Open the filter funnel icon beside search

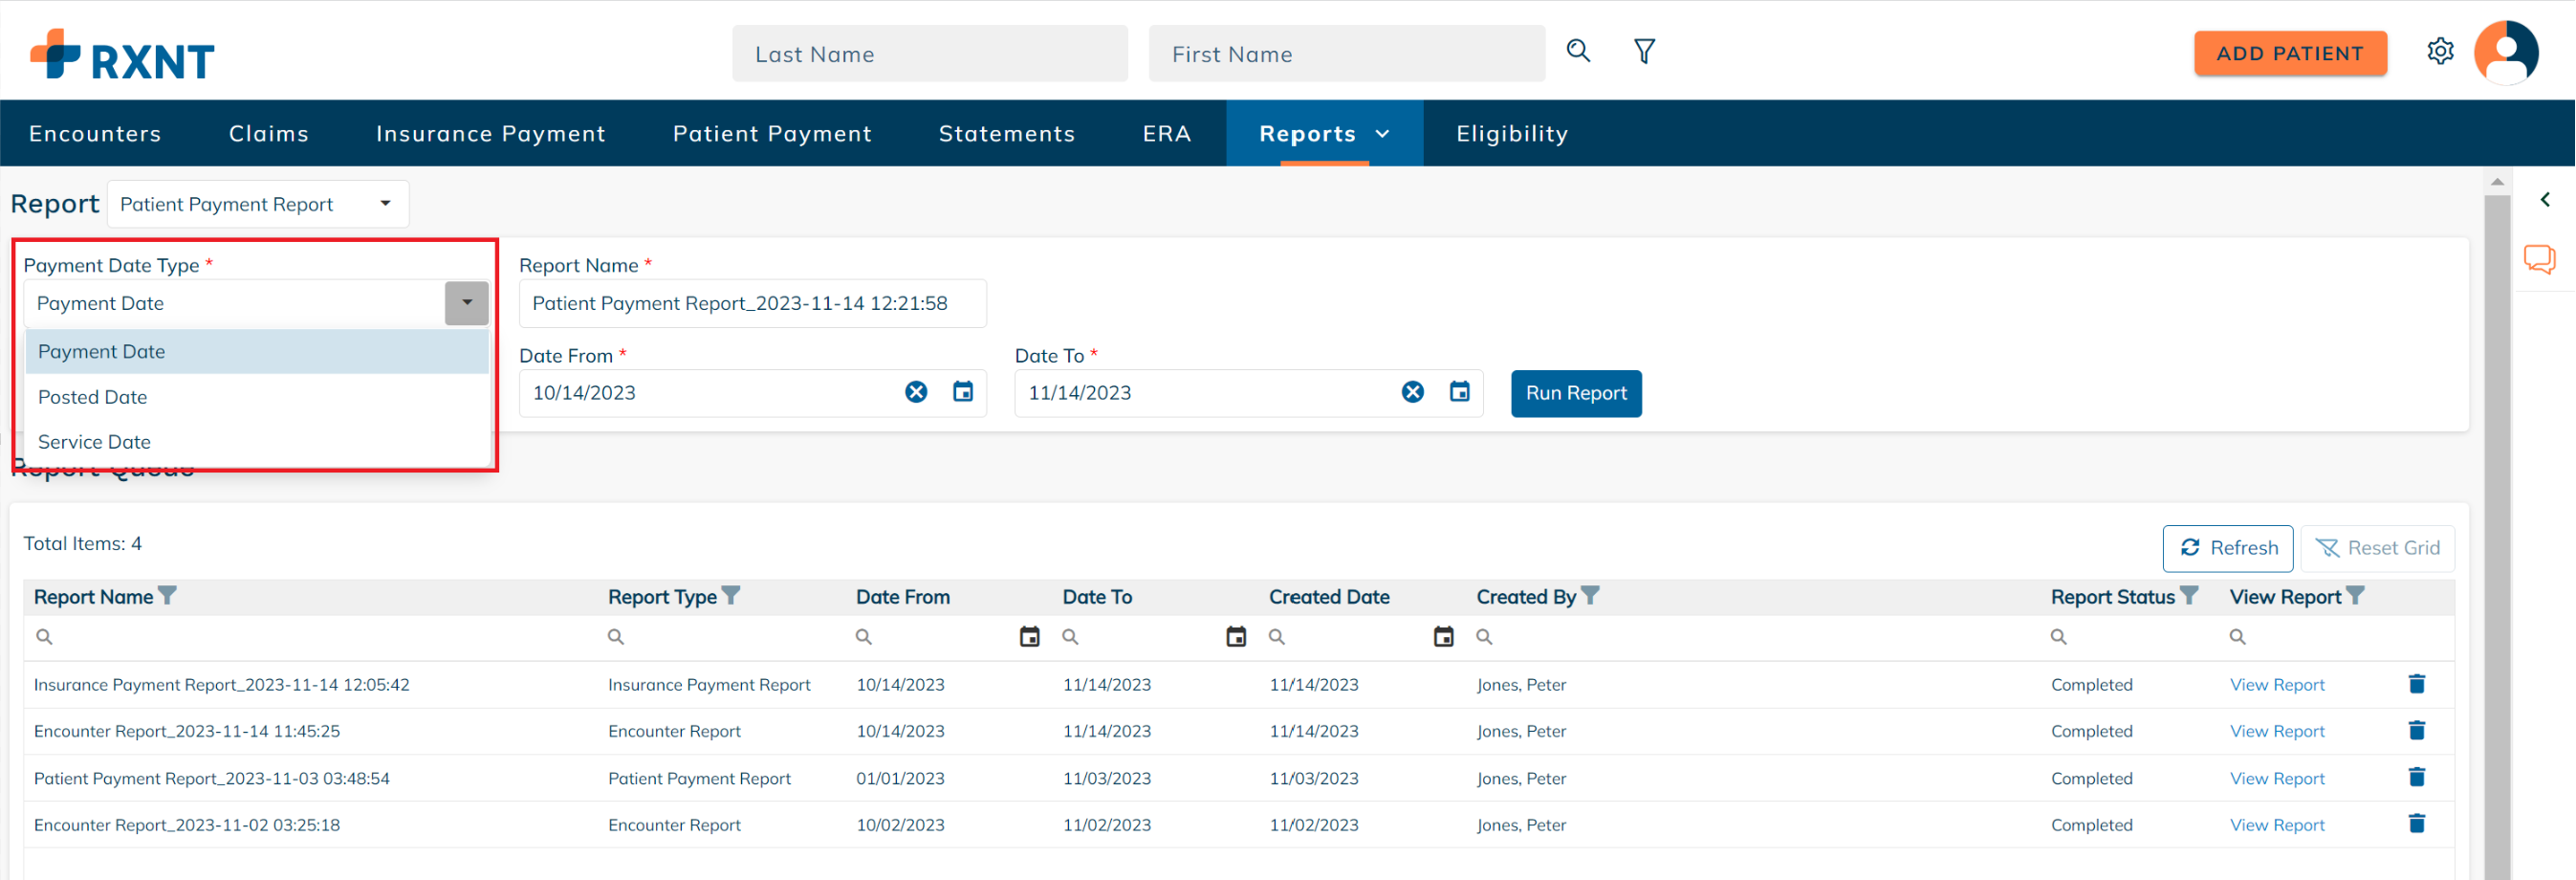[1644, 51]
